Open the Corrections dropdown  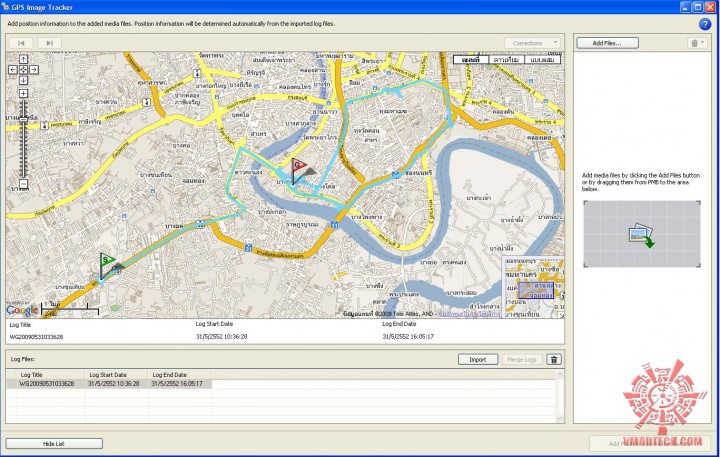point(532,43)
